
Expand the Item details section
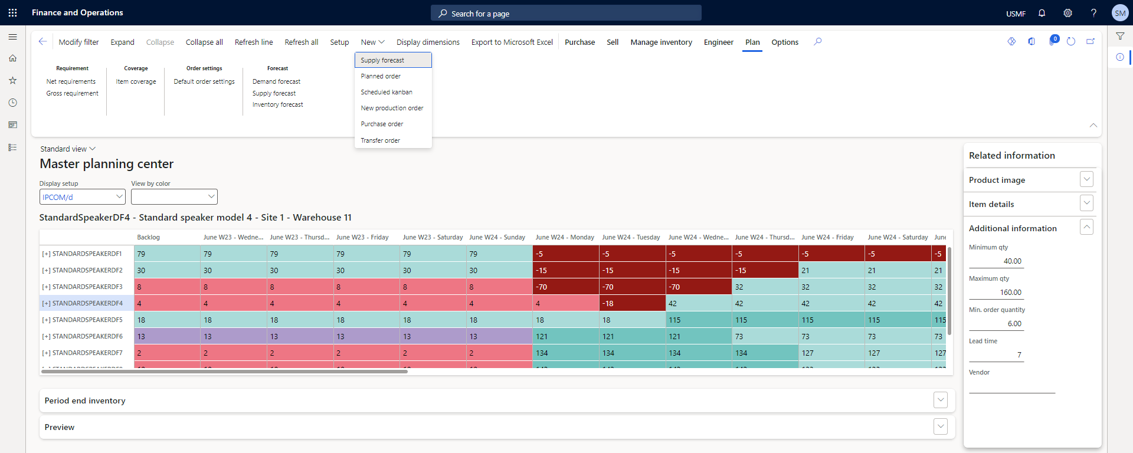(x=1087, y=204)
